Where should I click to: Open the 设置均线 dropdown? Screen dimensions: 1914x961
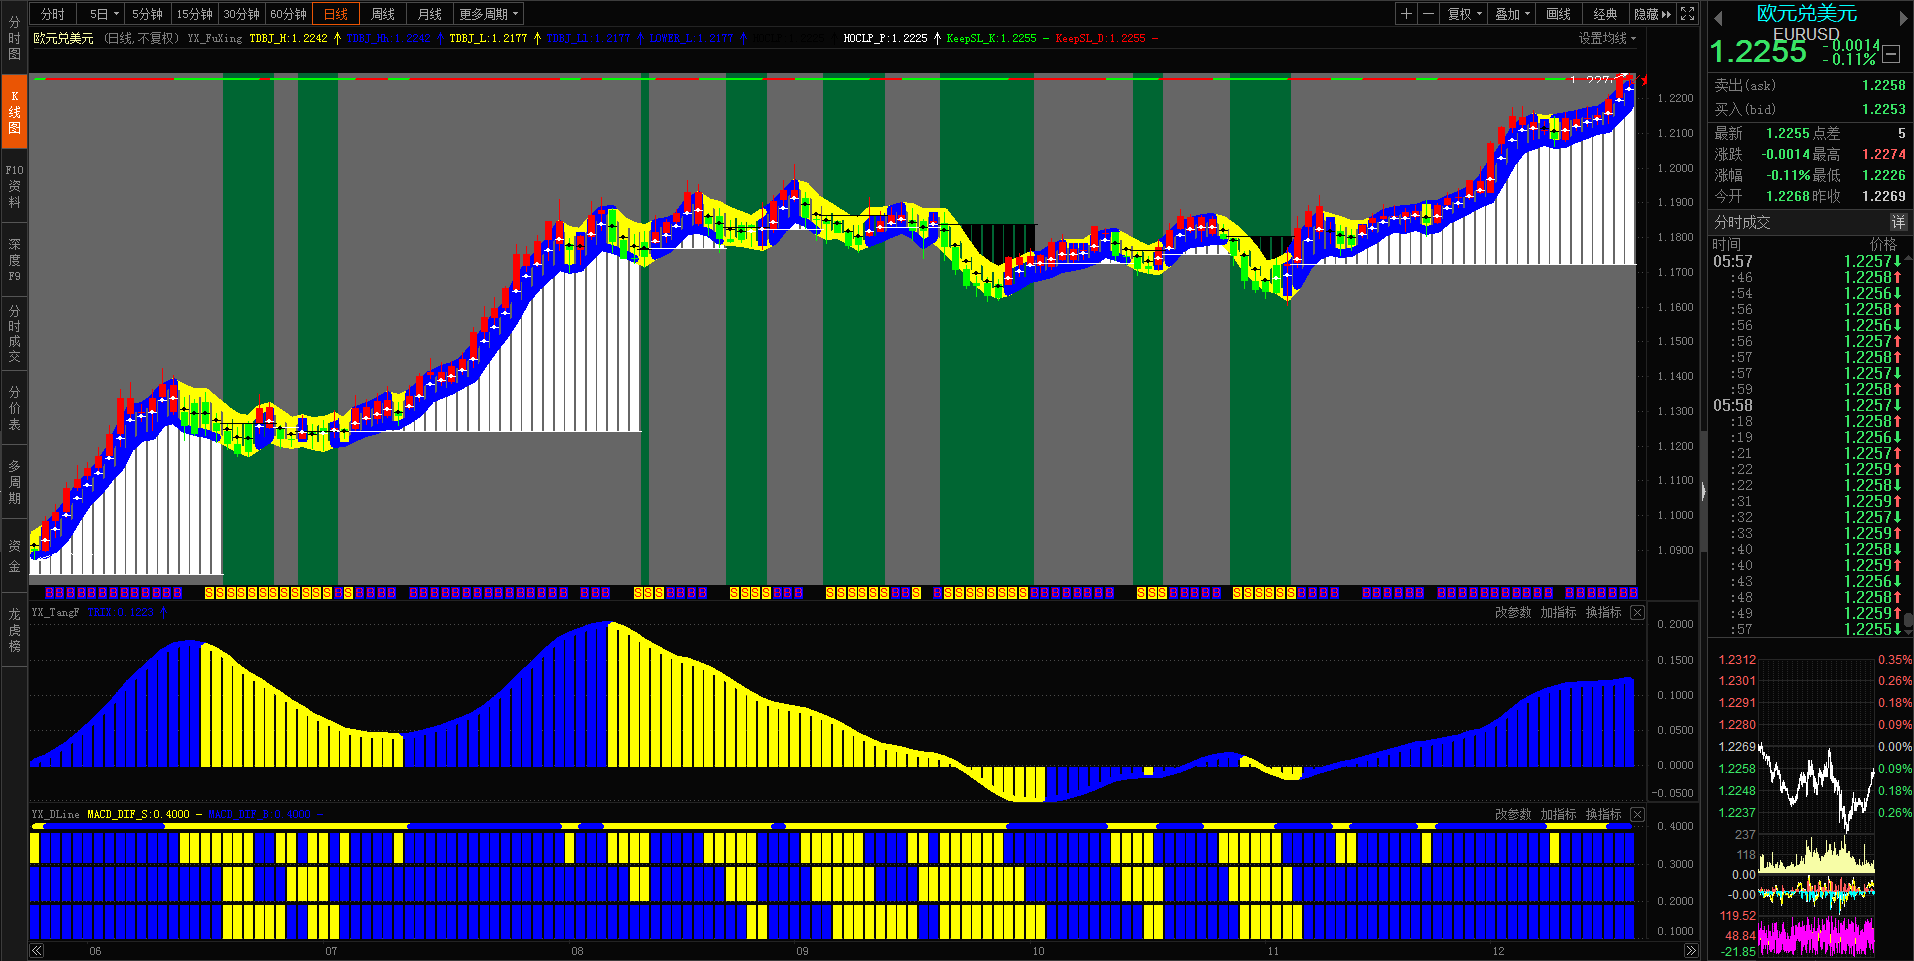pos(1607,38)
